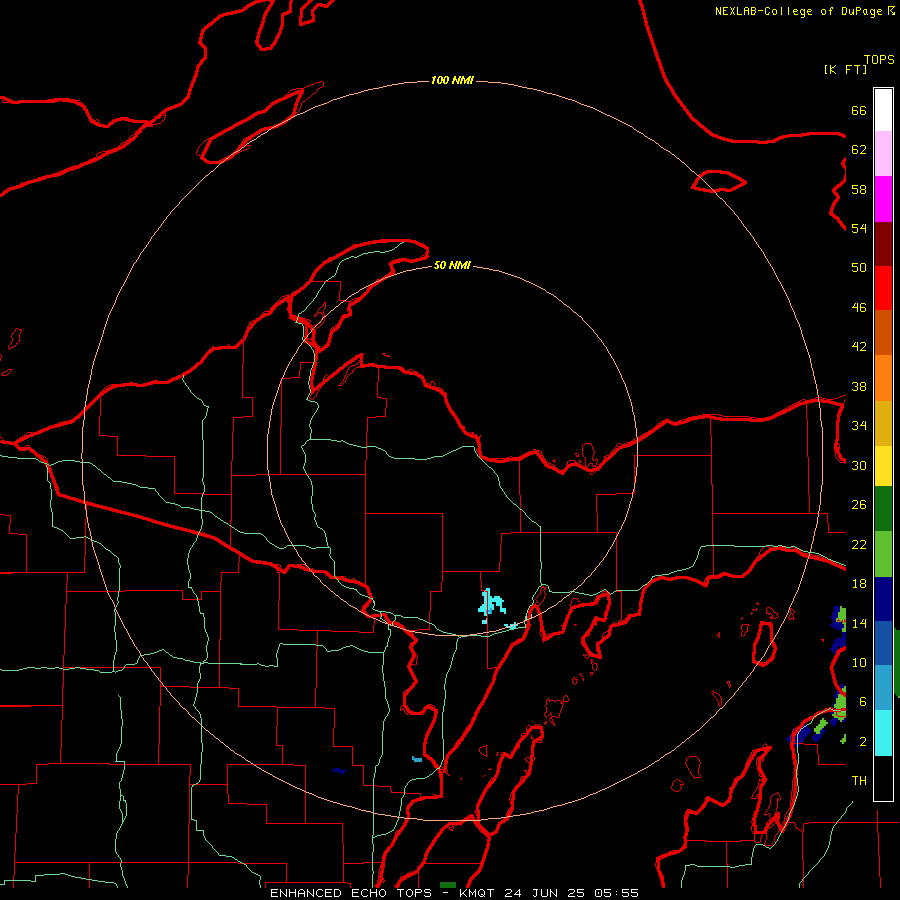Click the KMQT radar site identifier
900x900 pixels.
pyautogui.click(x=476, y=893)
